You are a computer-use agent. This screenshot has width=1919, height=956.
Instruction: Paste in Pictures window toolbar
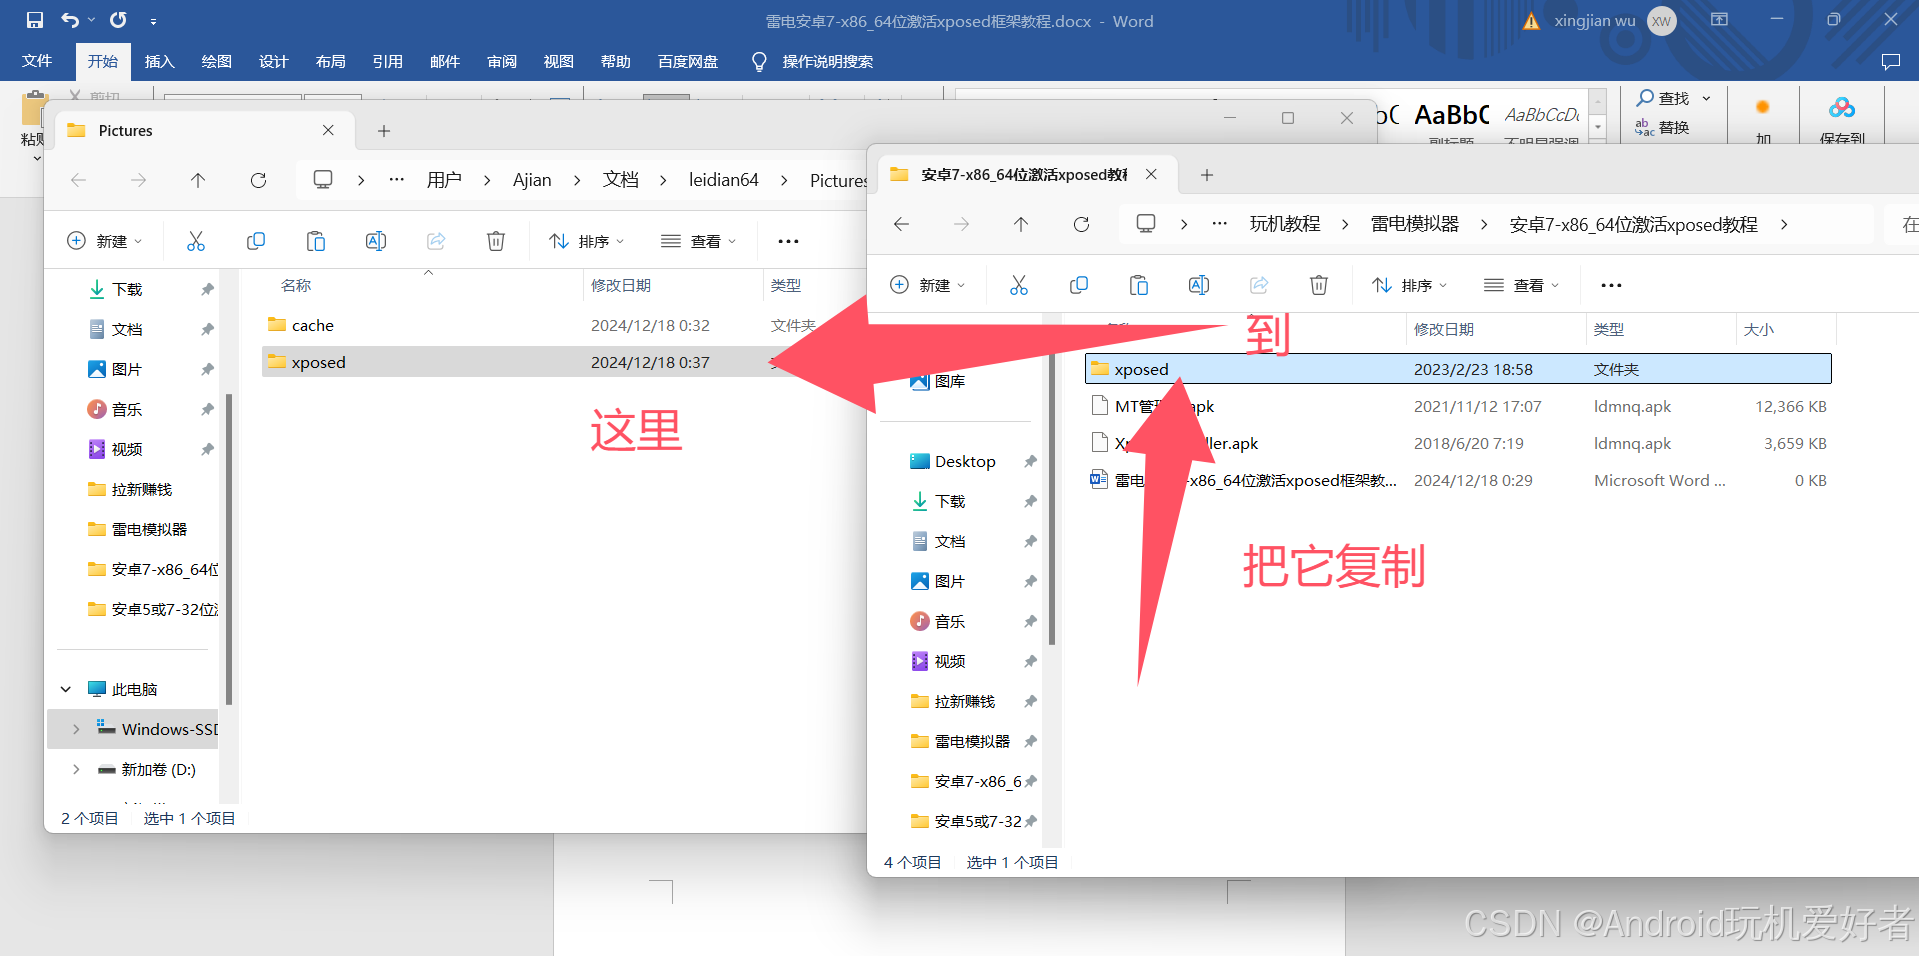[316, 241]
